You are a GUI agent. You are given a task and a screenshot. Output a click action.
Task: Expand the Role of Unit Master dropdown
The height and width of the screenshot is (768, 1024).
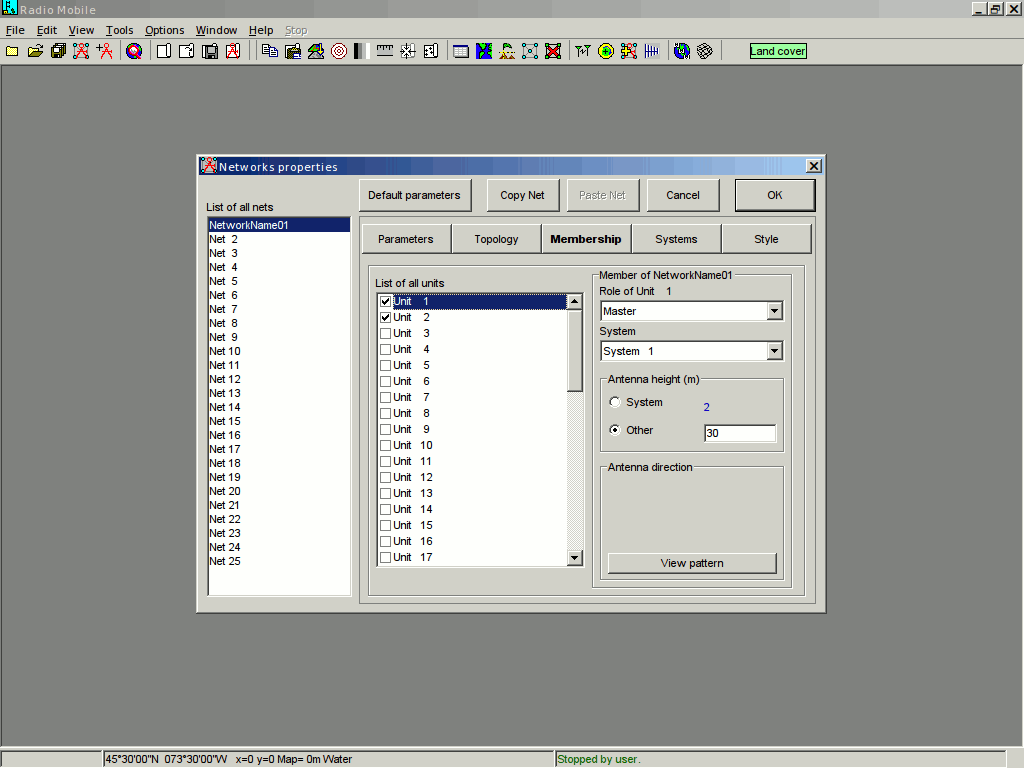(x=775, y=312)
